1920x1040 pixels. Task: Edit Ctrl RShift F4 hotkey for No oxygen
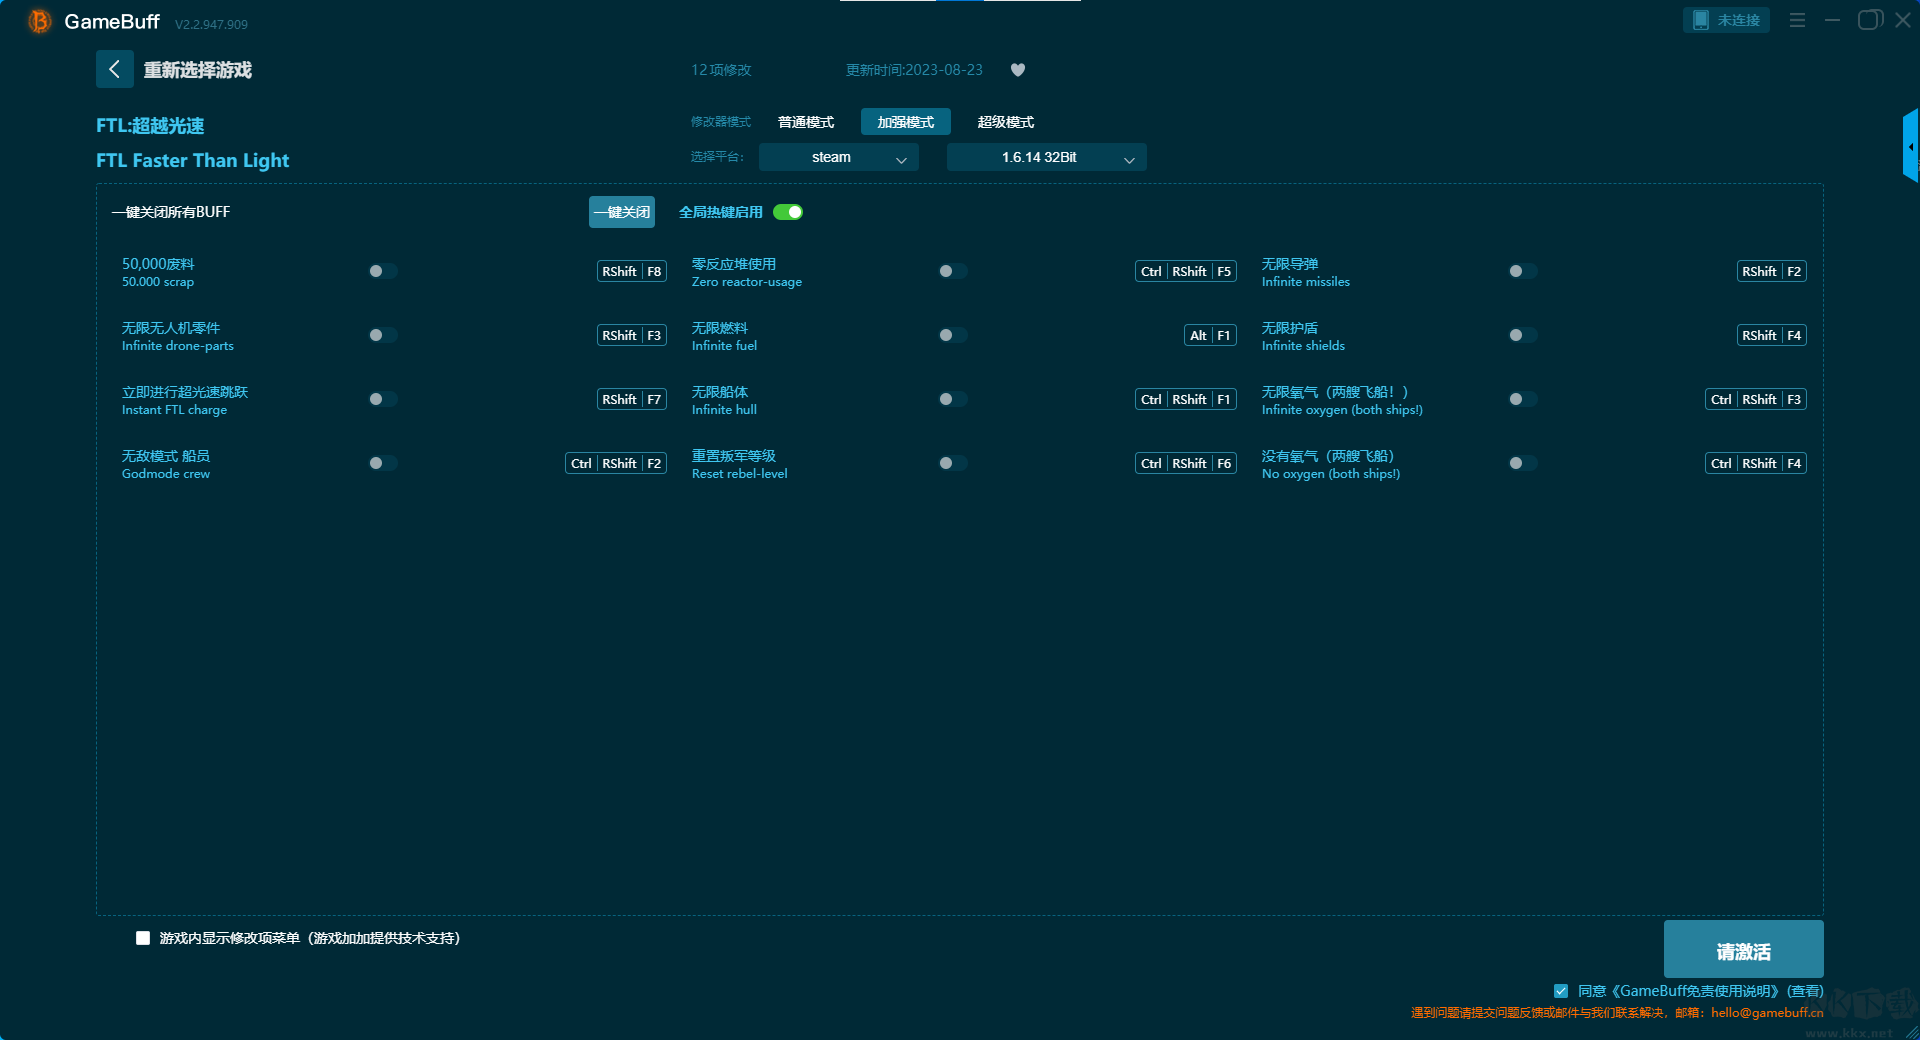(x=1756, y=463)
